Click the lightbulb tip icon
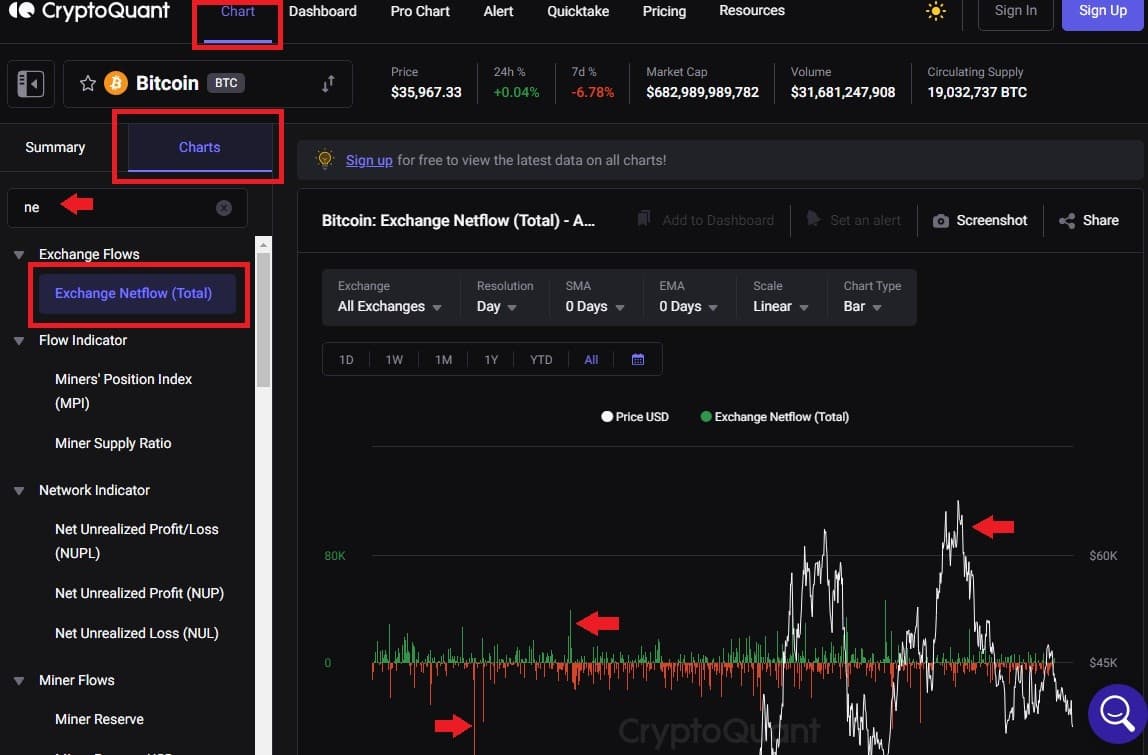Viewport: 1148px width, 755px height. point(325,159)
